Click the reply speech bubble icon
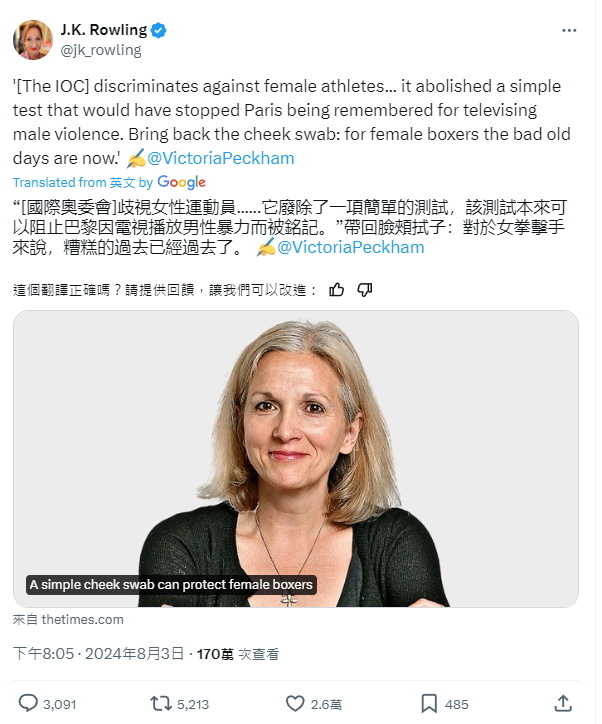This screenshot has width=602, height=724. (x=28, y=703)
